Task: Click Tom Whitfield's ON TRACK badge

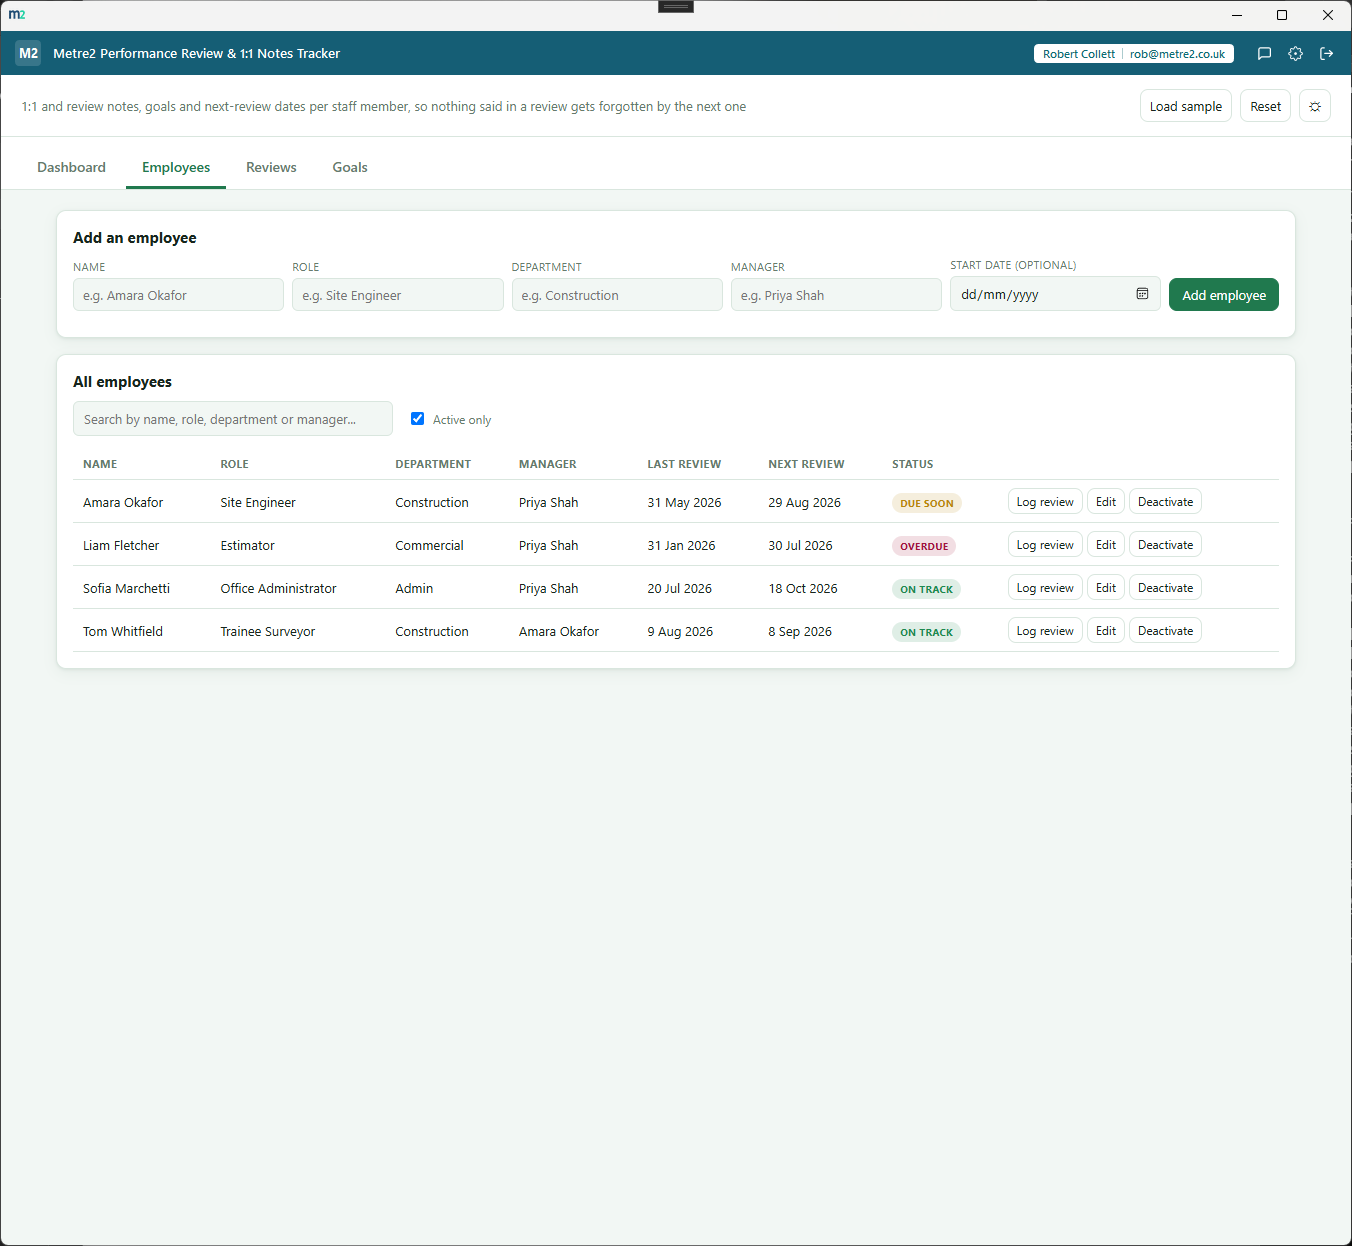Action: tap(926, 632)
